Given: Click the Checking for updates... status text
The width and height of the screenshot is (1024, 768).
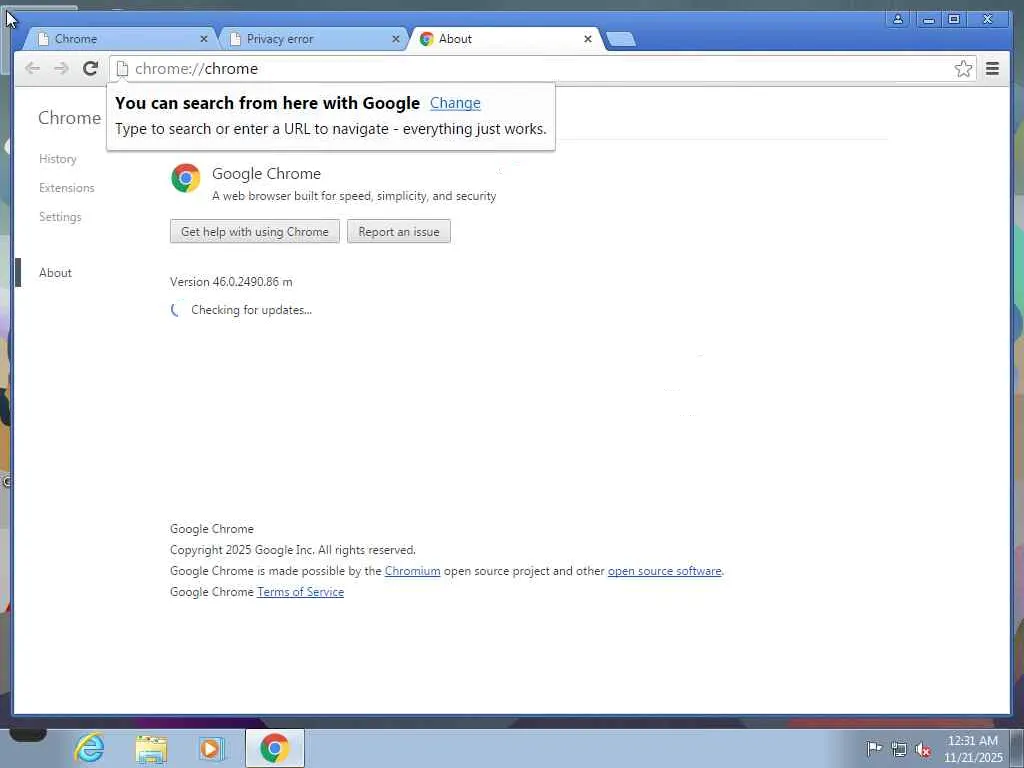Looking at the screenshot, I should (x=251, y=310).
